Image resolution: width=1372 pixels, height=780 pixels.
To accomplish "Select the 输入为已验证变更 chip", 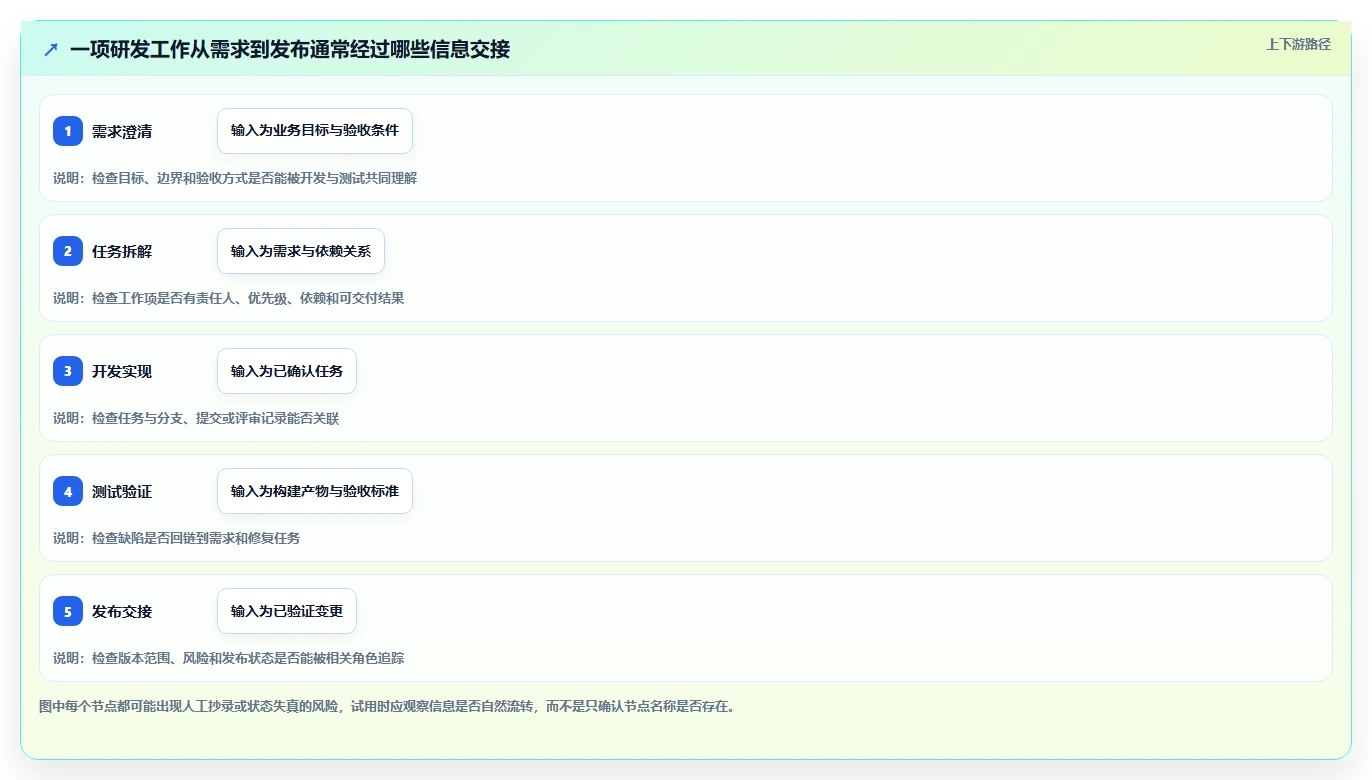I will [x=287, y=611].
